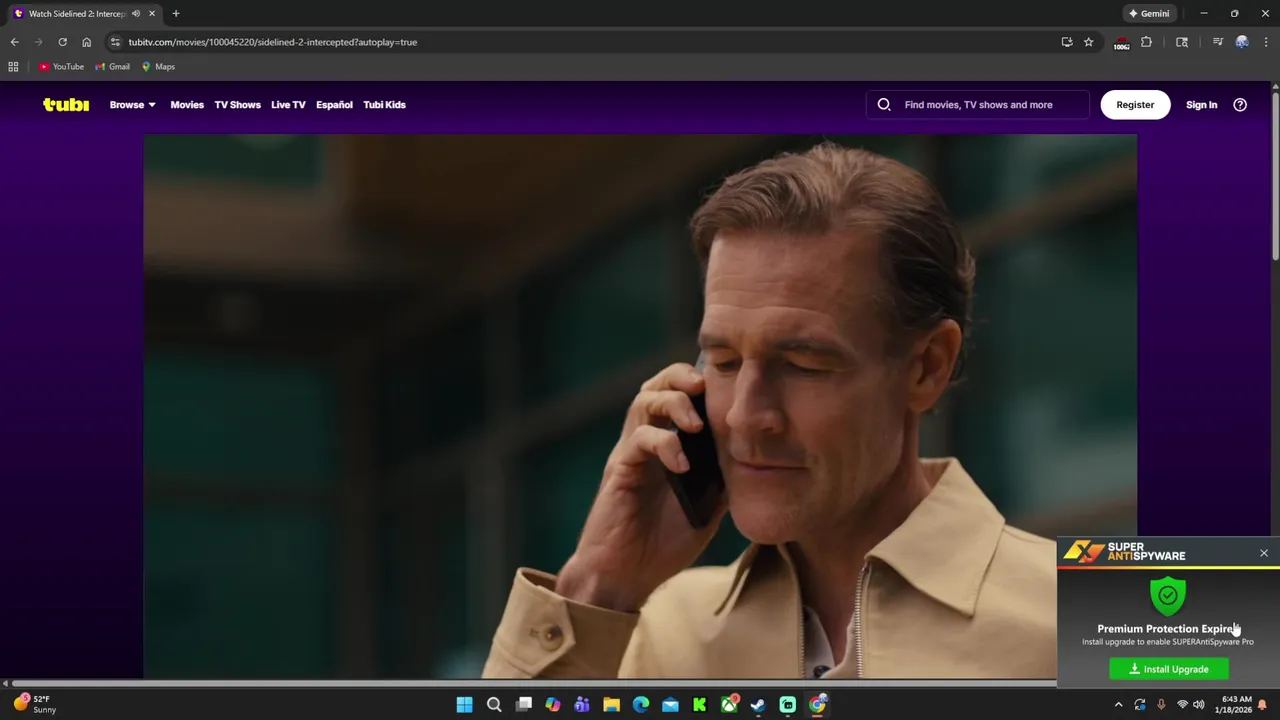Open a new tab
The height and width of the screenshot is (720, 1280).
176,13
